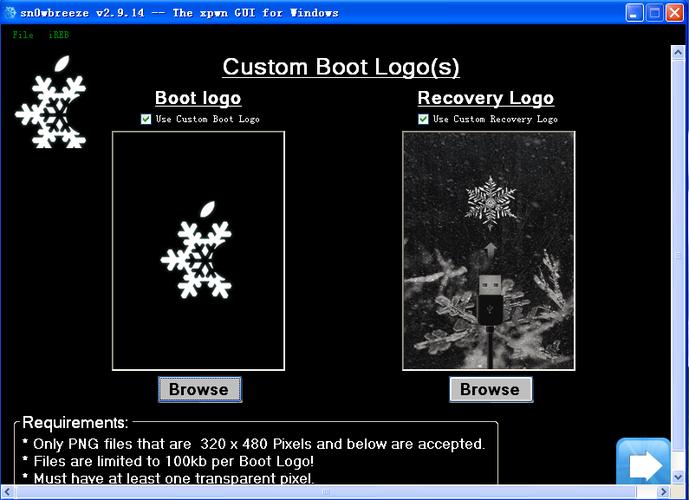Click the snowflake Apple in boot logo preview
689x500 pixels.
[x=198, y=254]
